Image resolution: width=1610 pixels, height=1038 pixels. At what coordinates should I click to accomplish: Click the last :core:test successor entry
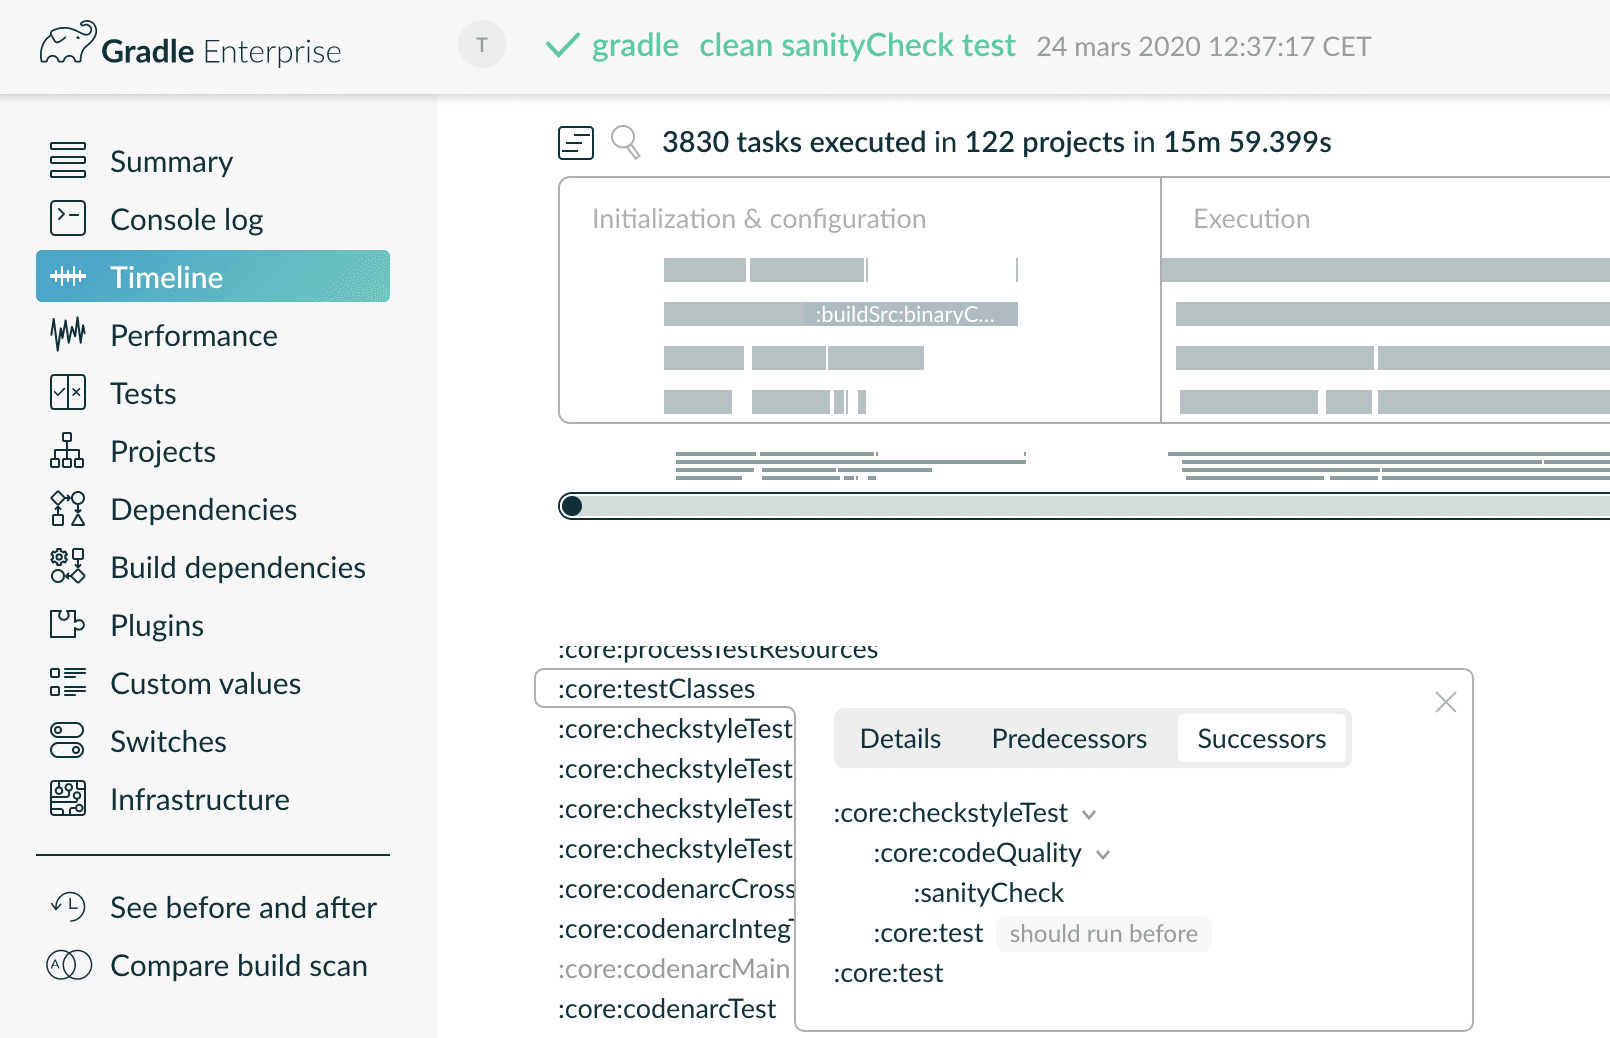tap(888, 973)
